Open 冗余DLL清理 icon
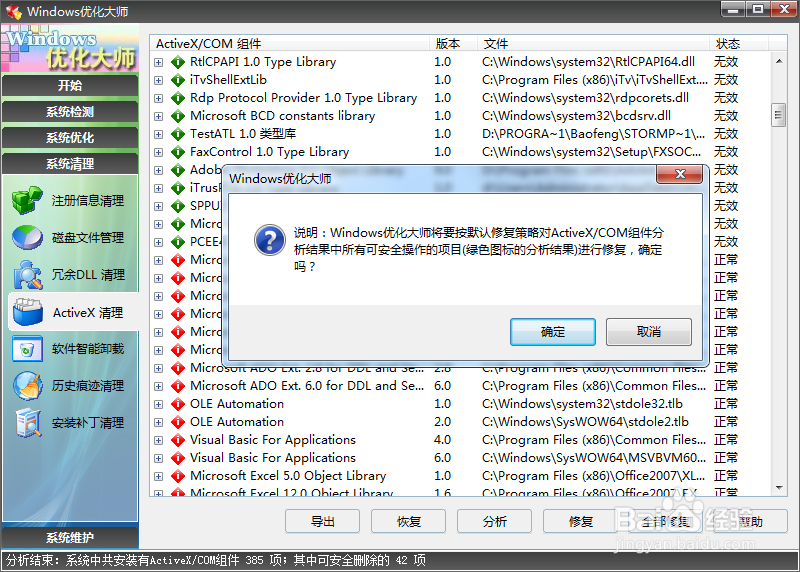Screen dimensions: 800x572 [x=27, y=275]
